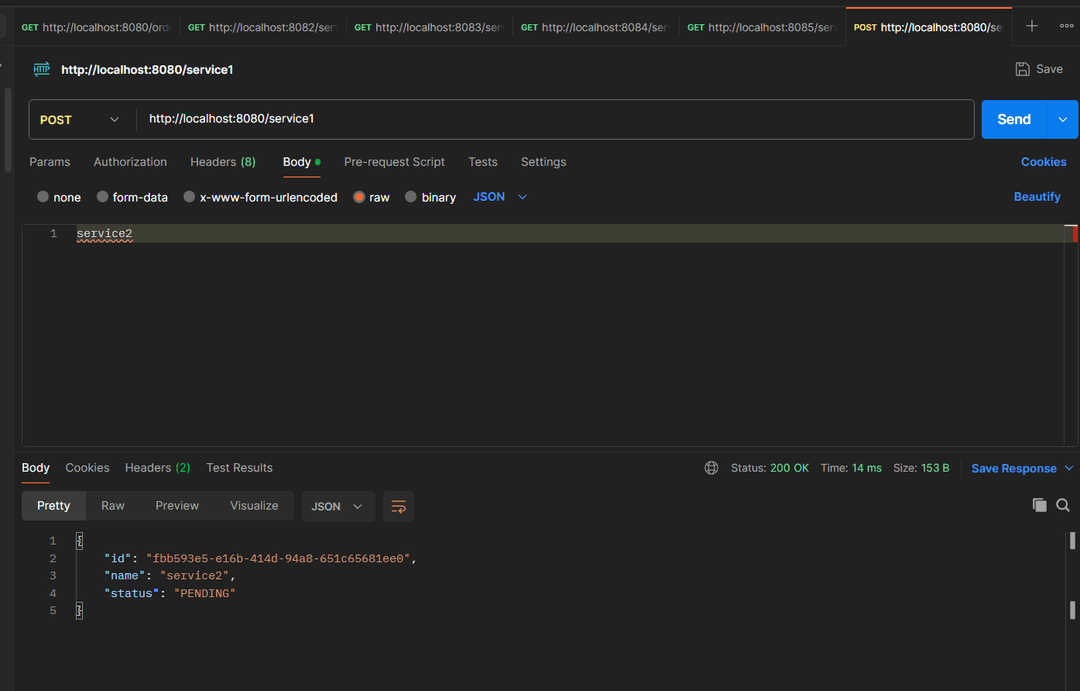The image size is (1080, 691).
Task: Choose the binary body radio option
Action: (x=411, y=197)
